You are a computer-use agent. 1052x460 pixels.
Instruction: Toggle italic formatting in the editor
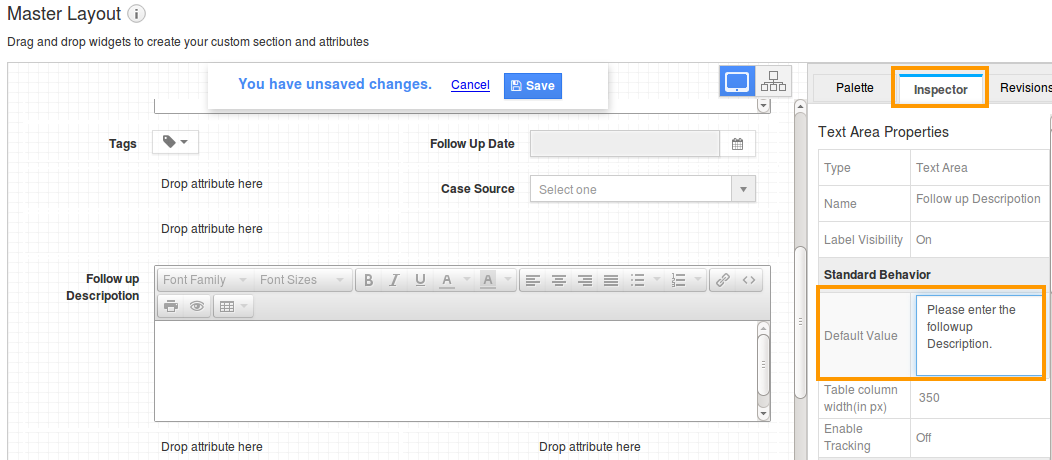pos(394,280)
